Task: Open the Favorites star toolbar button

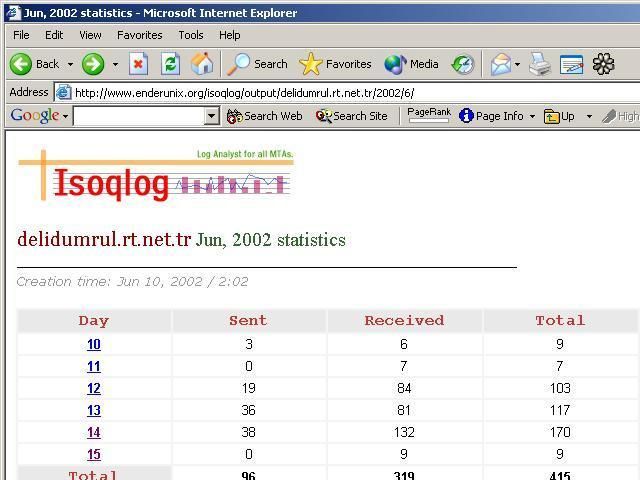Action: 335,64
